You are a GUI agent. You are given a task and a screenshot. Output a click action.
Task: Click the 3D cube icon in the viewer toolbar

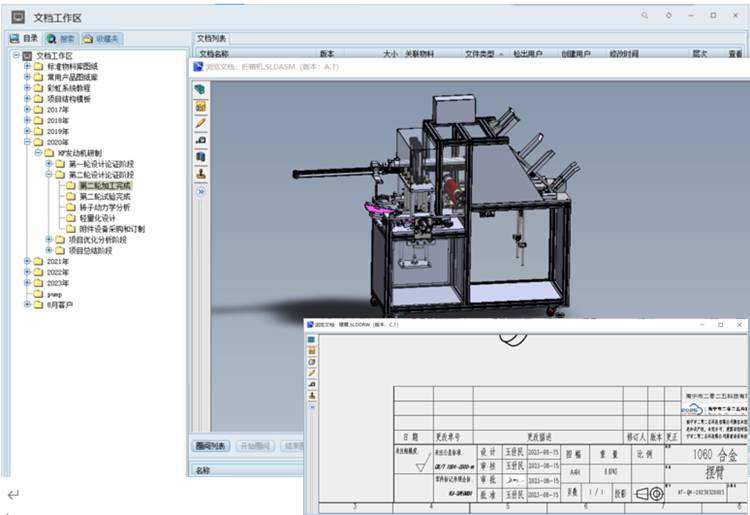click(200, 89)
